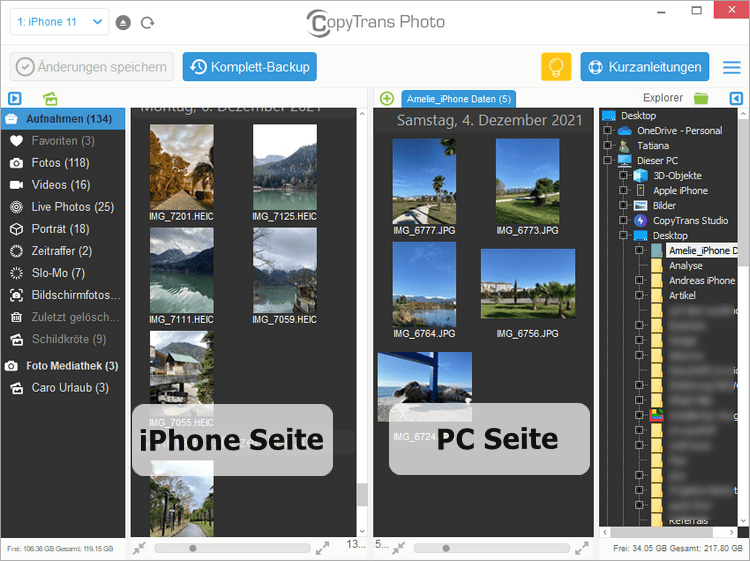Add new PC folder green plus
The width and height of the screenshot is (750, 561).
(x=386, y=99)
